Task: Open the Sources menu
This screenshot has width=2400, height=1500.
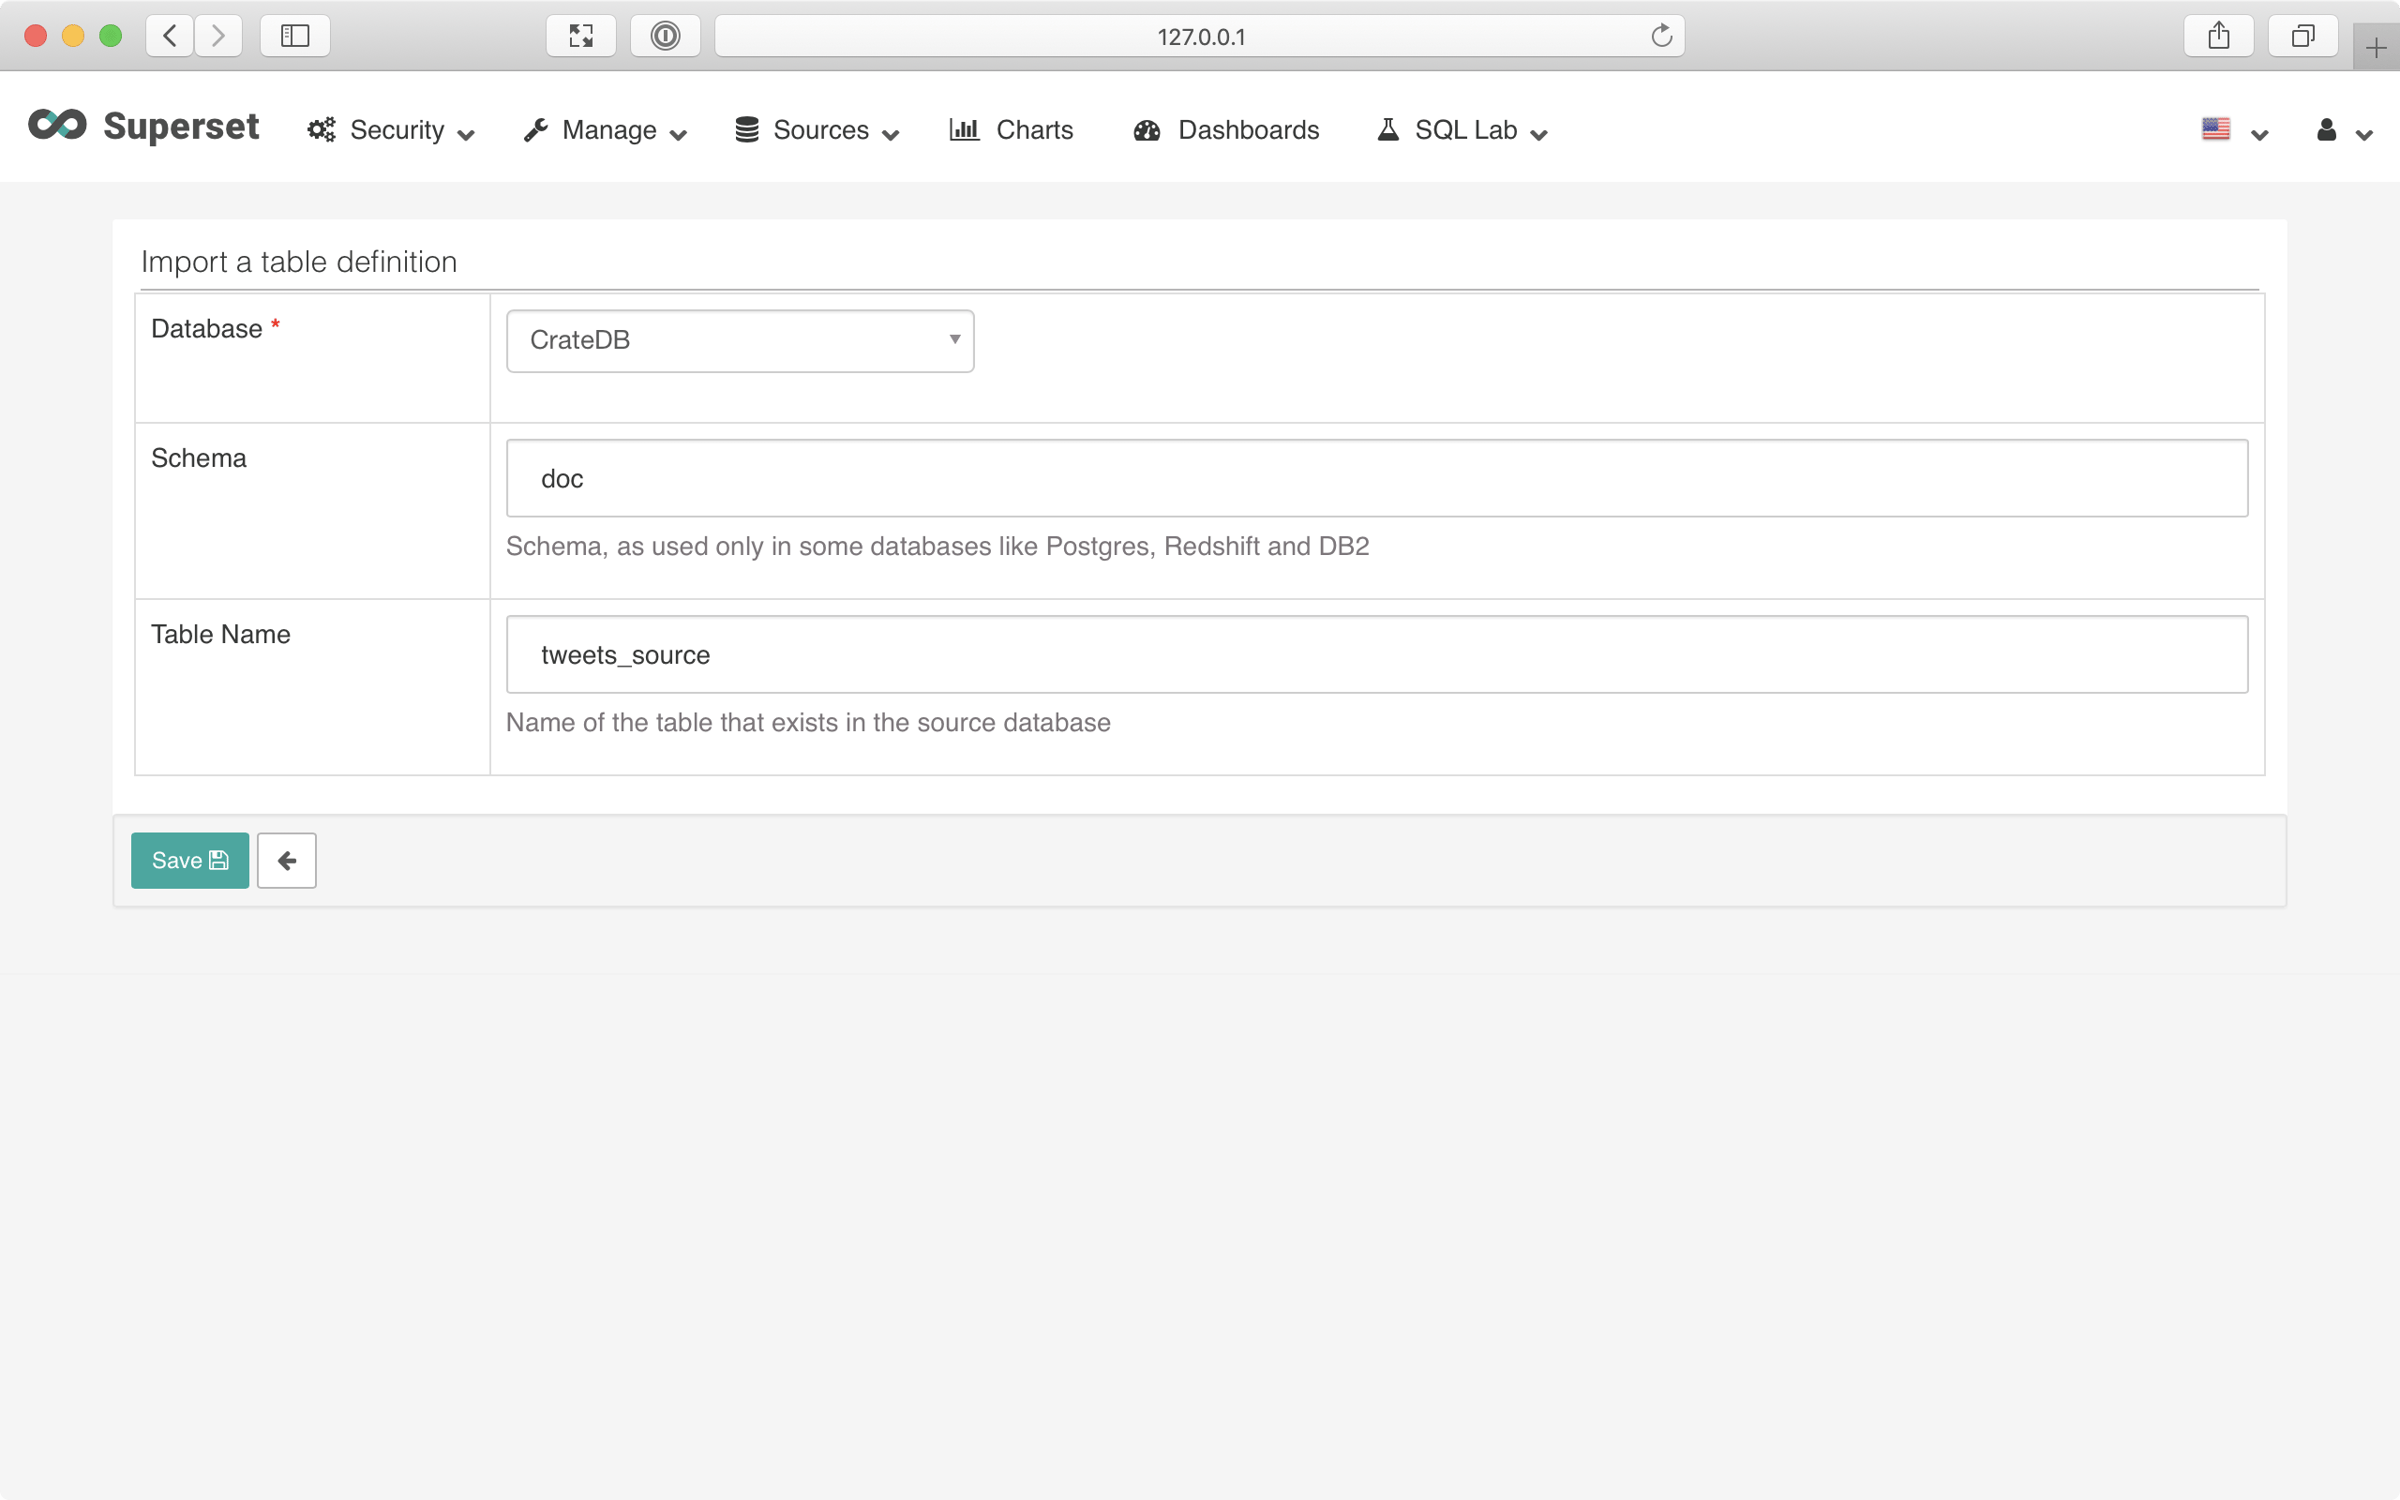Action: coord(820,129)
